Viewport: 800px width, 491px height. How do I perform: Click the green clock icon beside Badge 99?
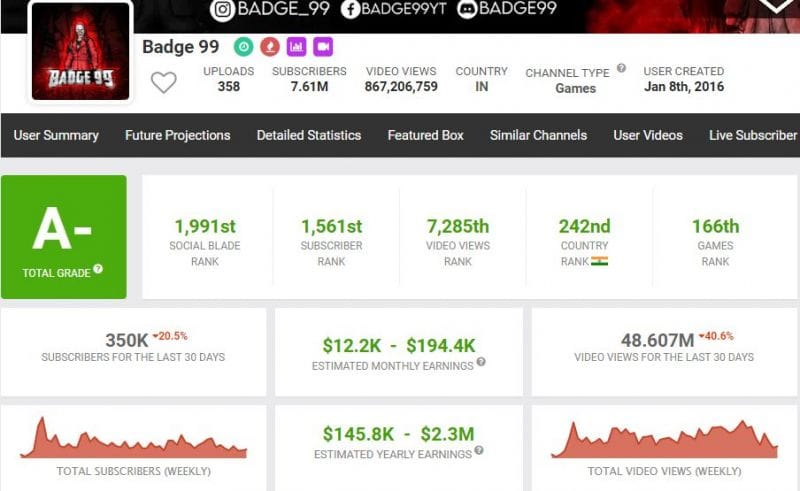(x=243, y=47)
